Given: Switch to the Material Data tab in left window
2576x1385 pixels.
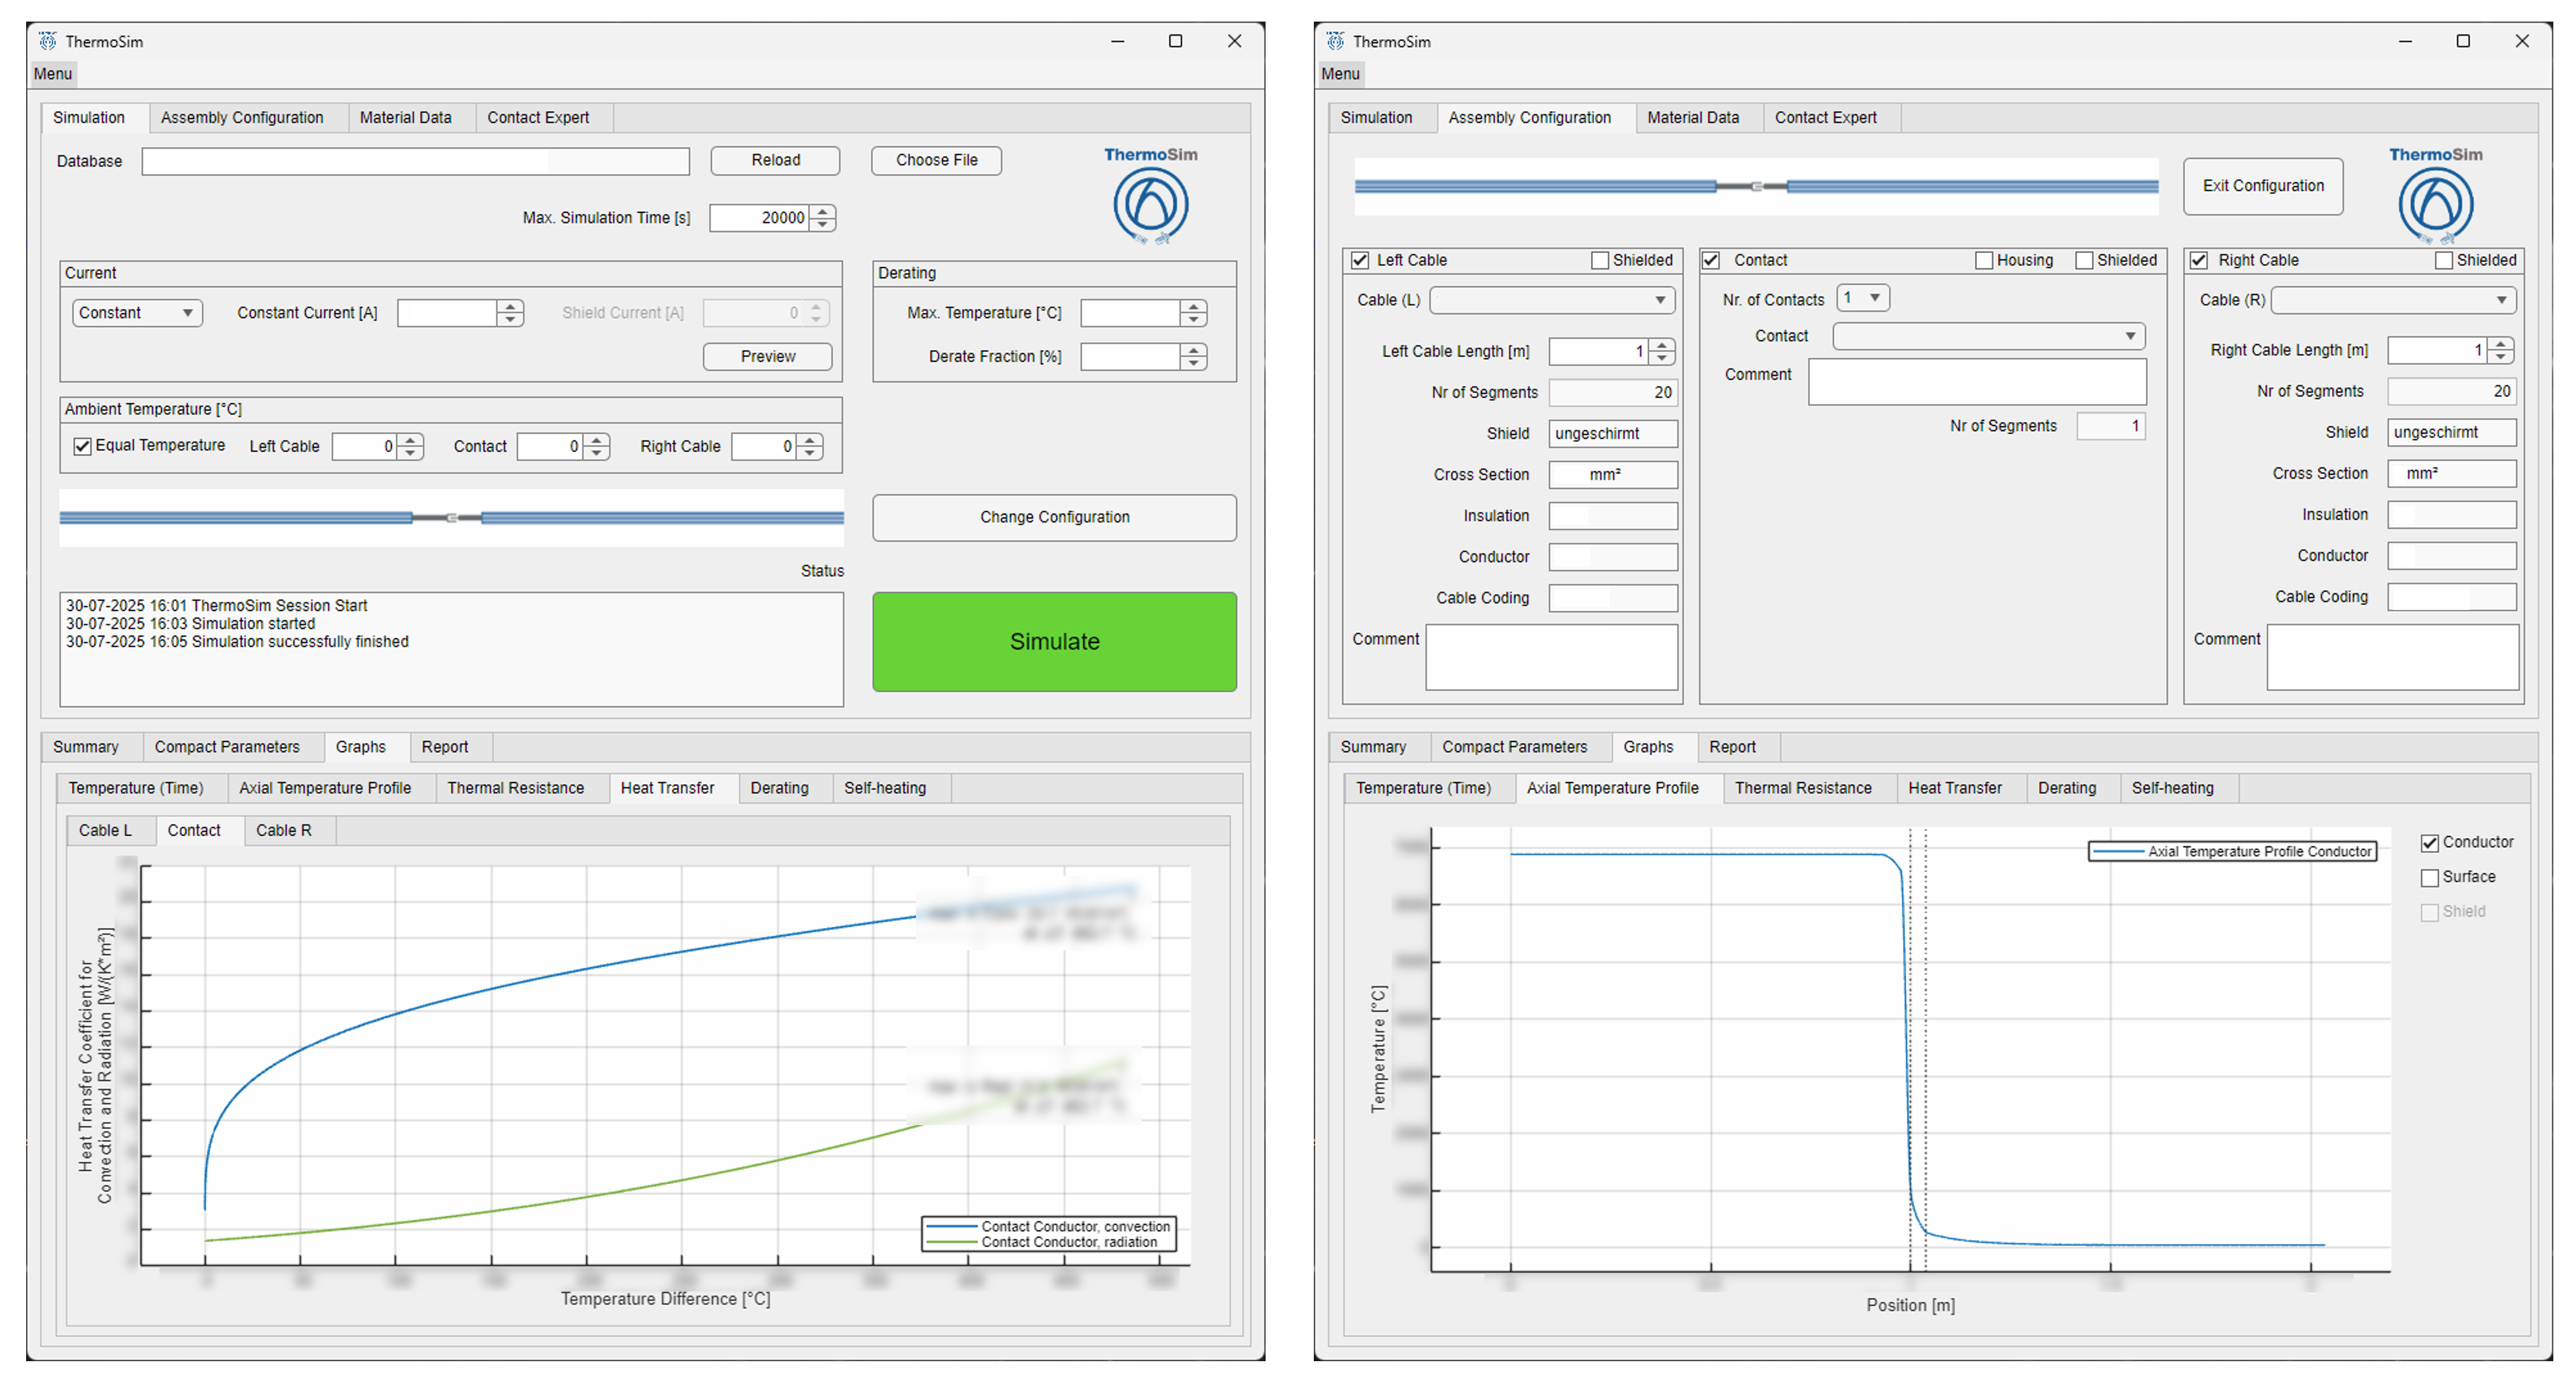Looking at the screenshot, I should [x=405, y=118].
